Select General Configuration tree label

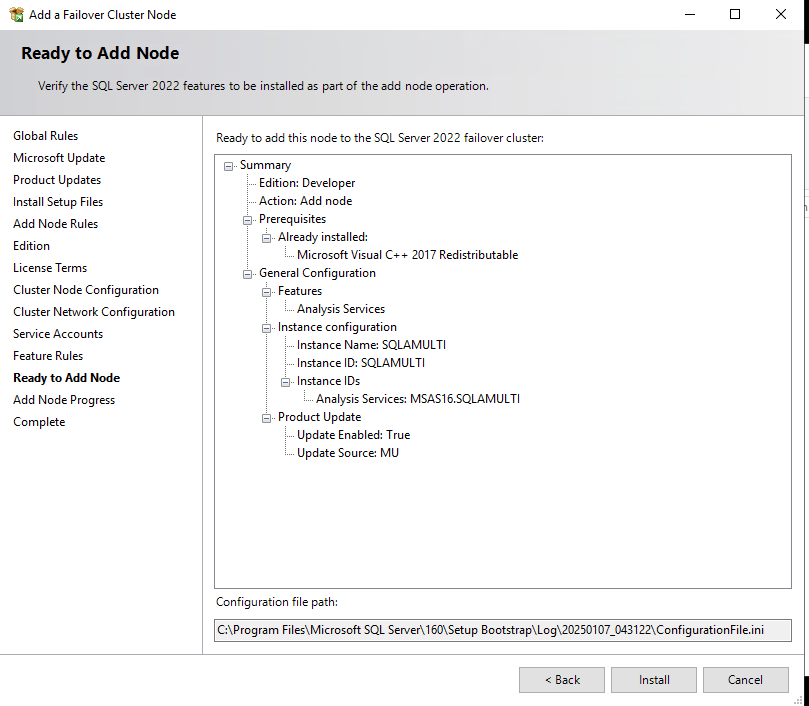[317, 273]
